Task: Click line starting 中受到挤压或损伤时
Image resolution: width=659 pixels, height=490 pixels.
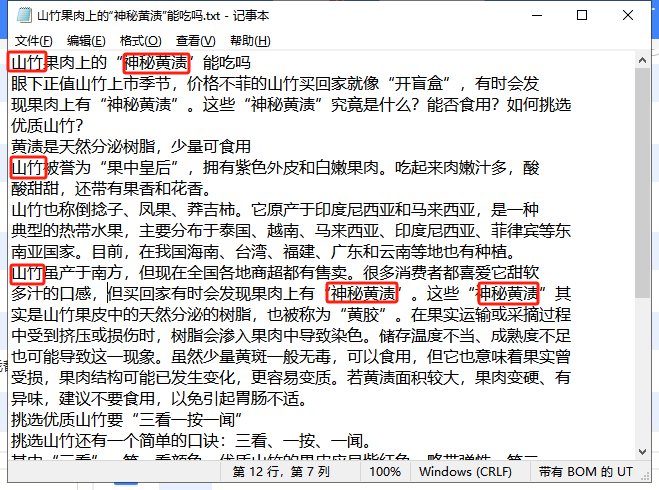Action: point(291,336)
